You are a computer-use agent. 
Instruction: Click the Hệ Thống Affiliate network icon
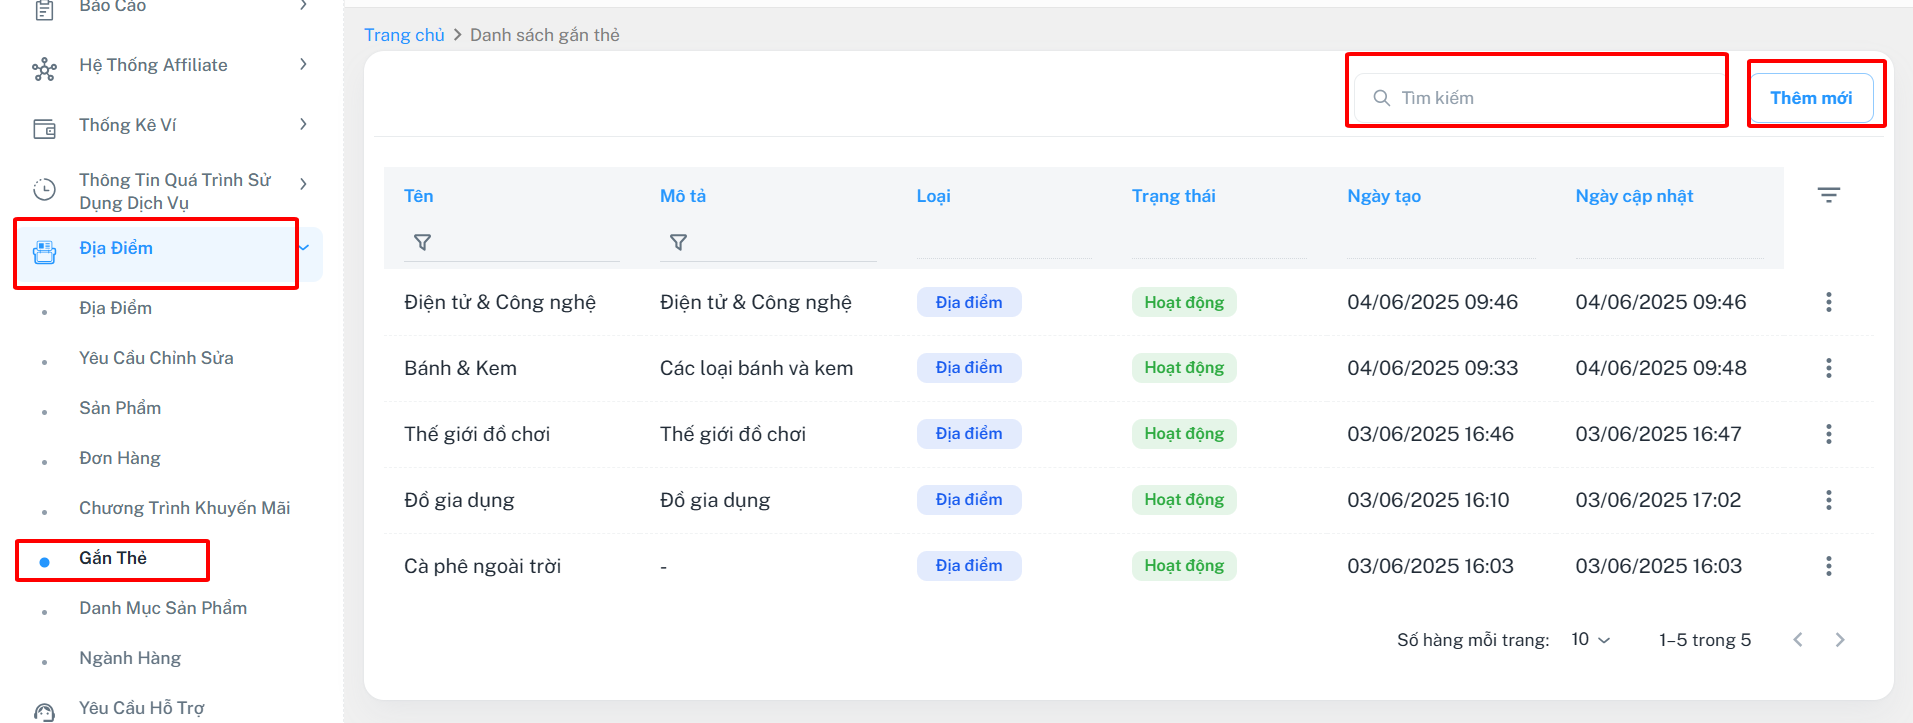[45, 69]
